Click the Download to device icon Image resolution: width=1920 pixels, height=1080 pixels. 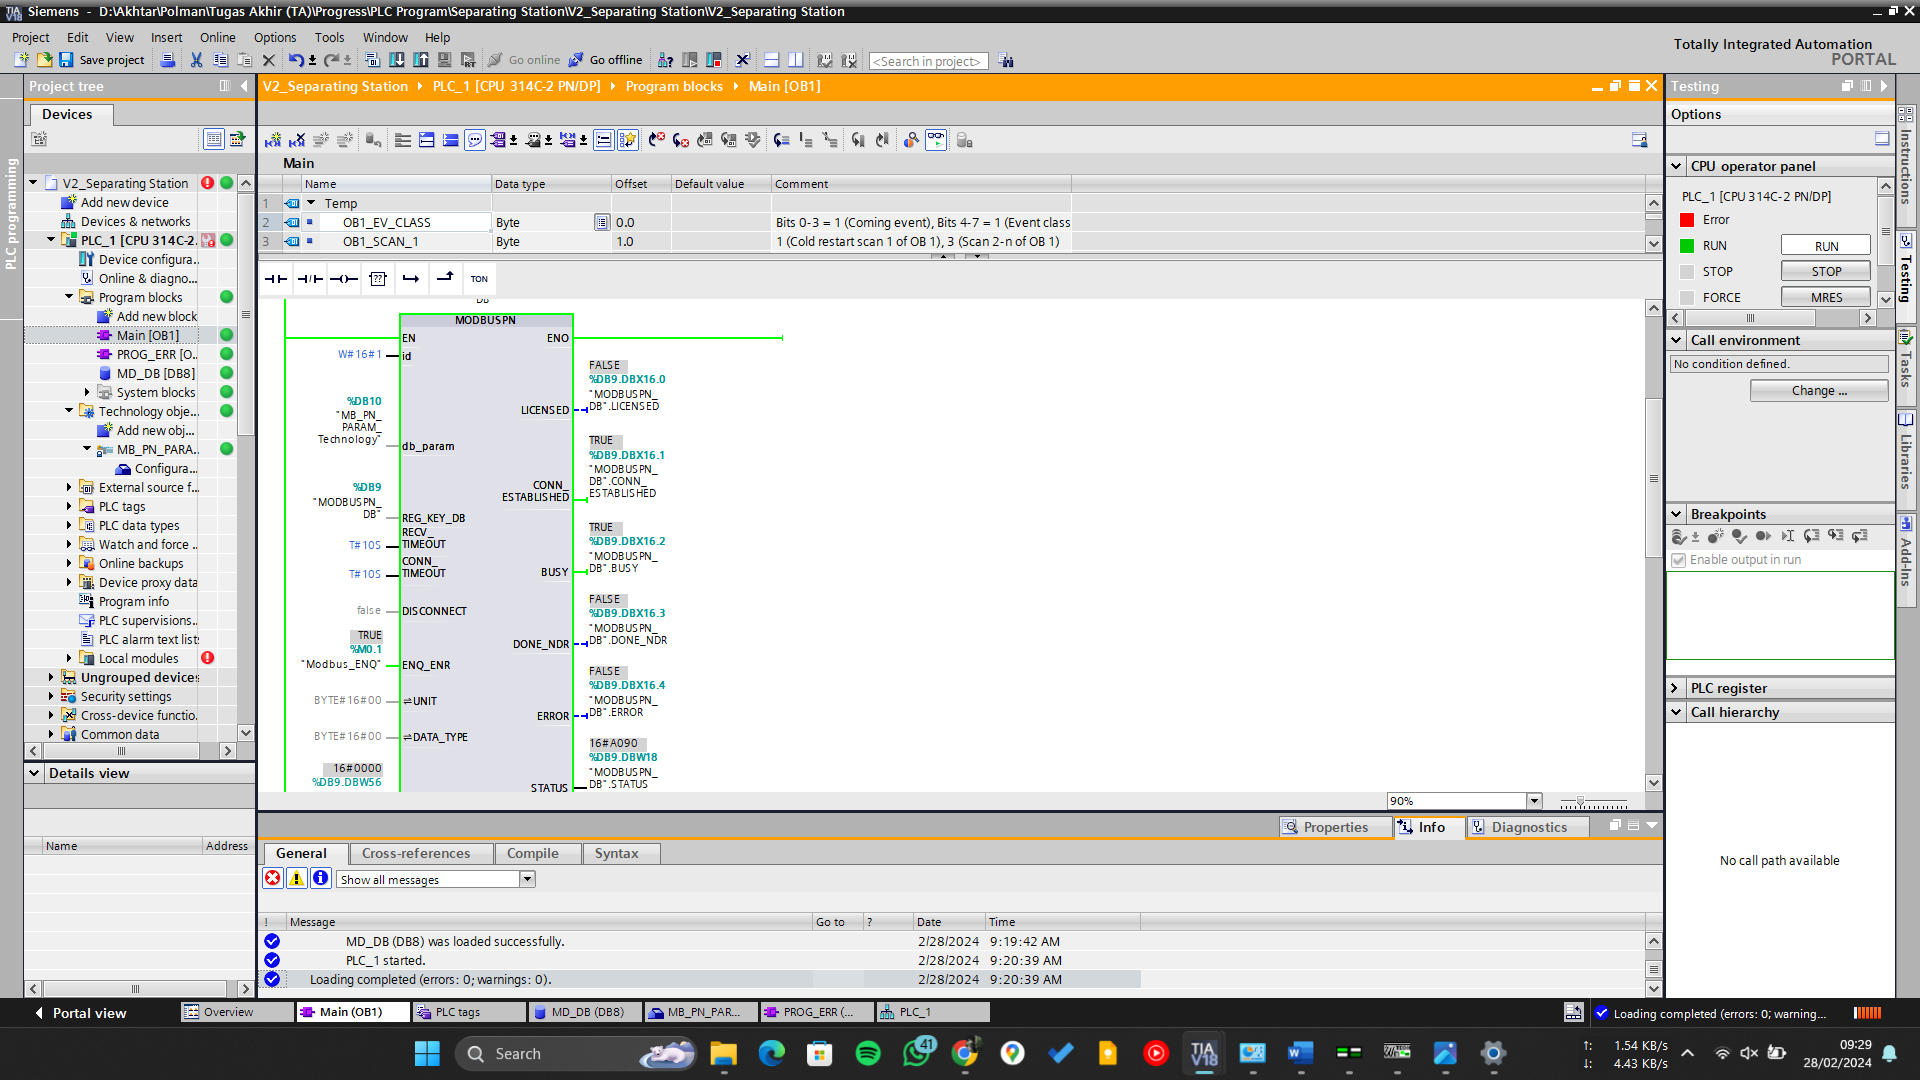click(x=397, y=60)
